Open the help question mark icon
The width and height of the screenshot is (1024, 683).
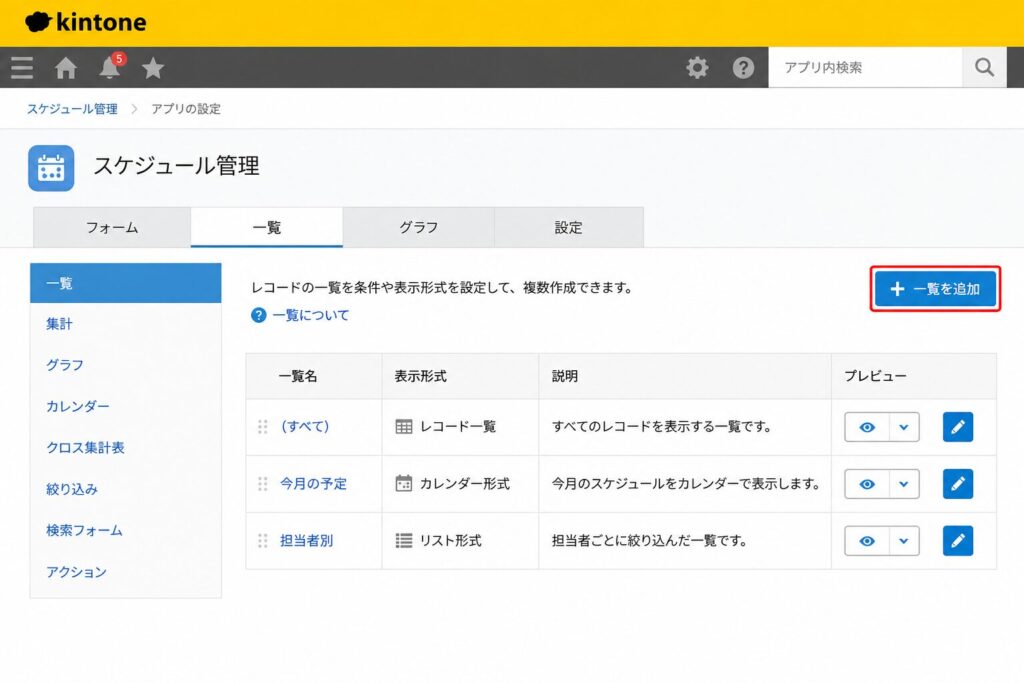(743, 67)
